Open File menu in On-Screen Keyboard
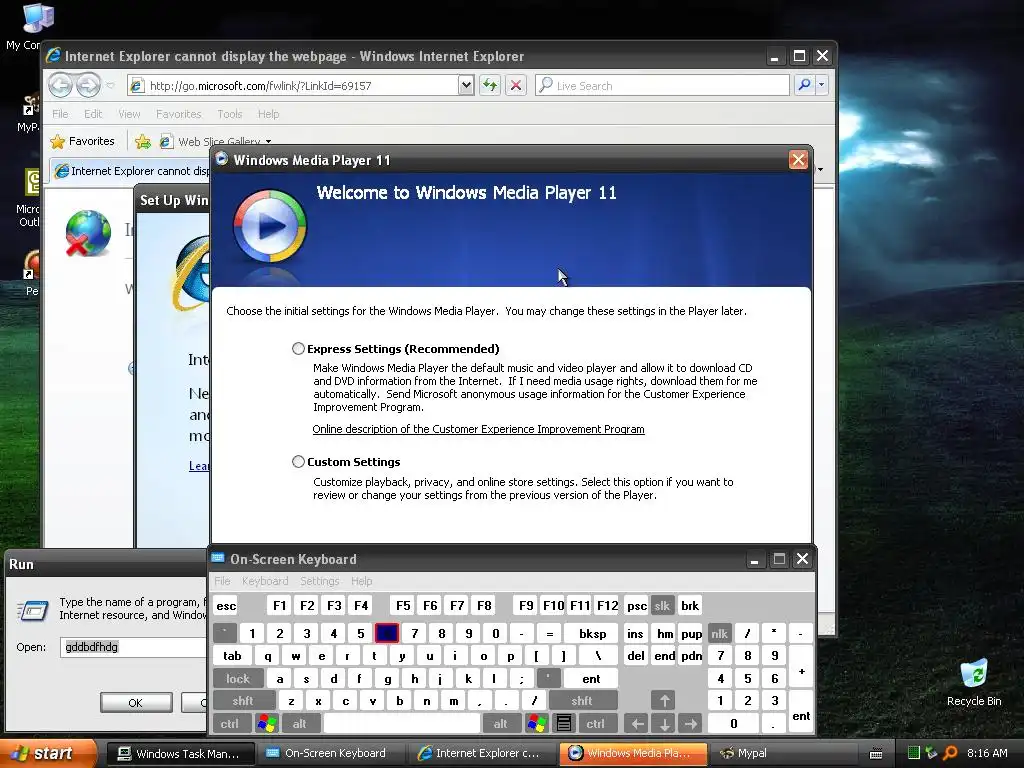Screen dimensions: 1024x768 click(x=222, y=581)
